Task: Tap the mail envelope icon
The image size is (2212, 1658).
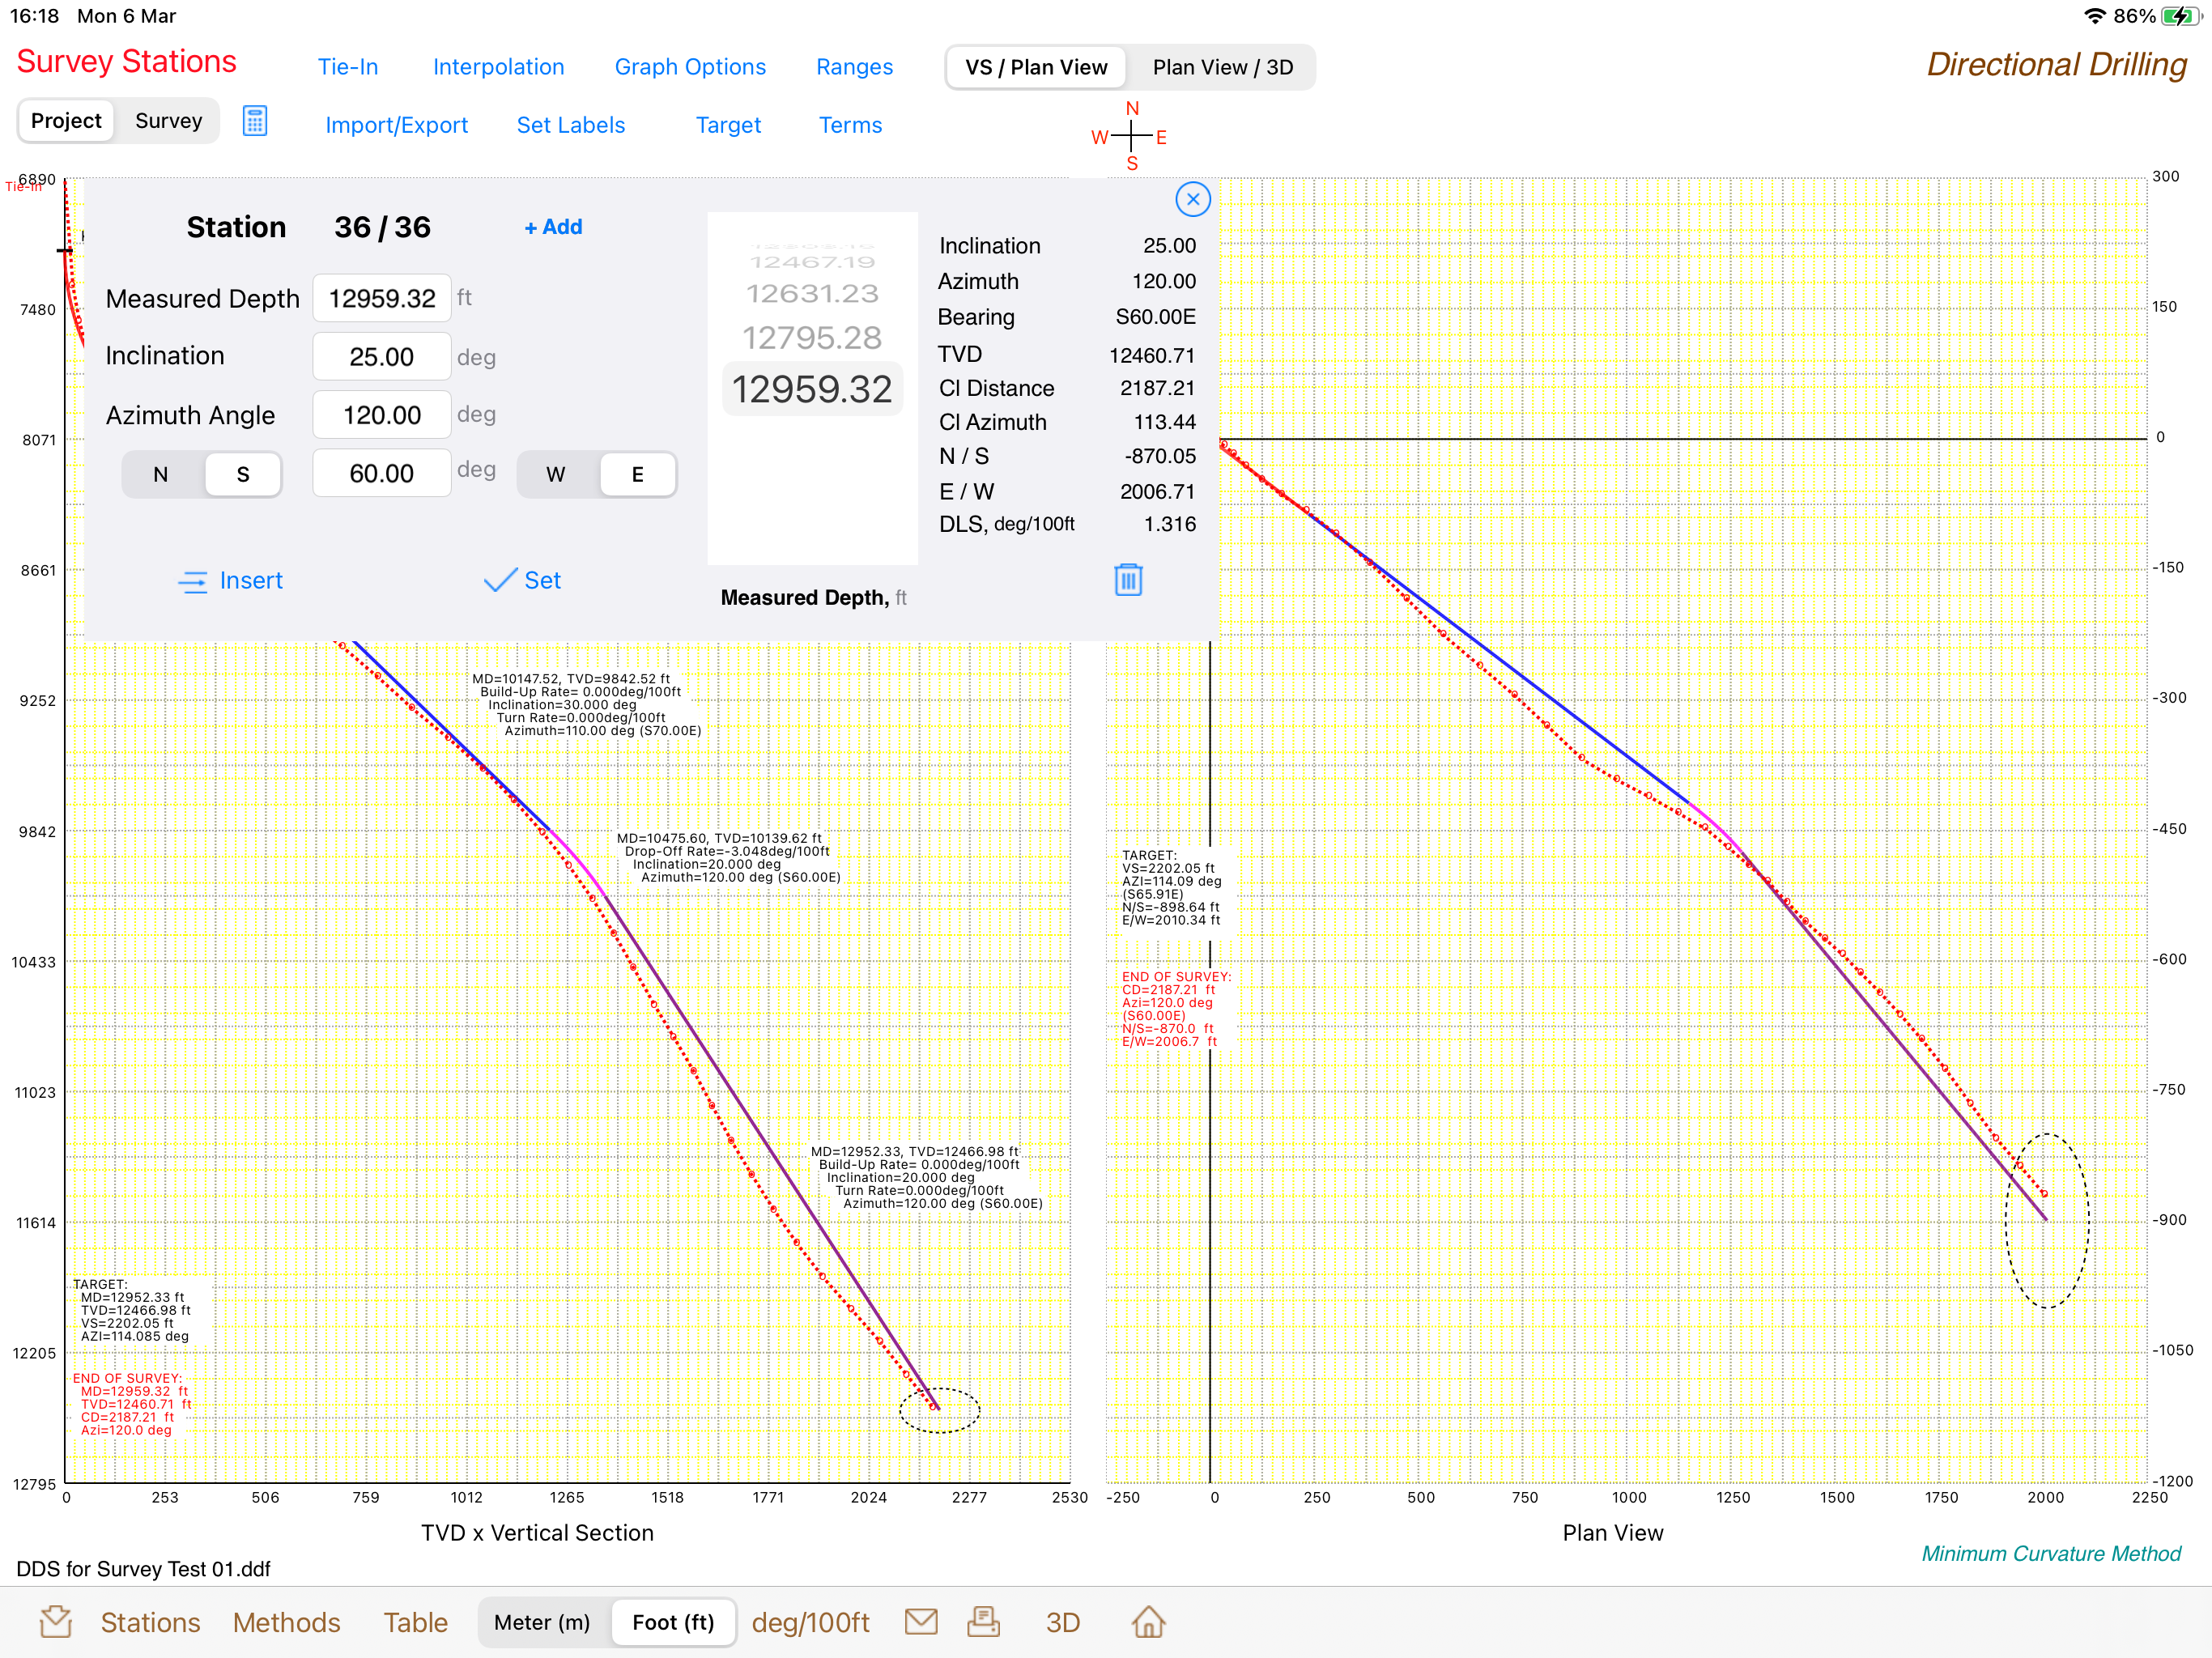Action: (920, 1621)
